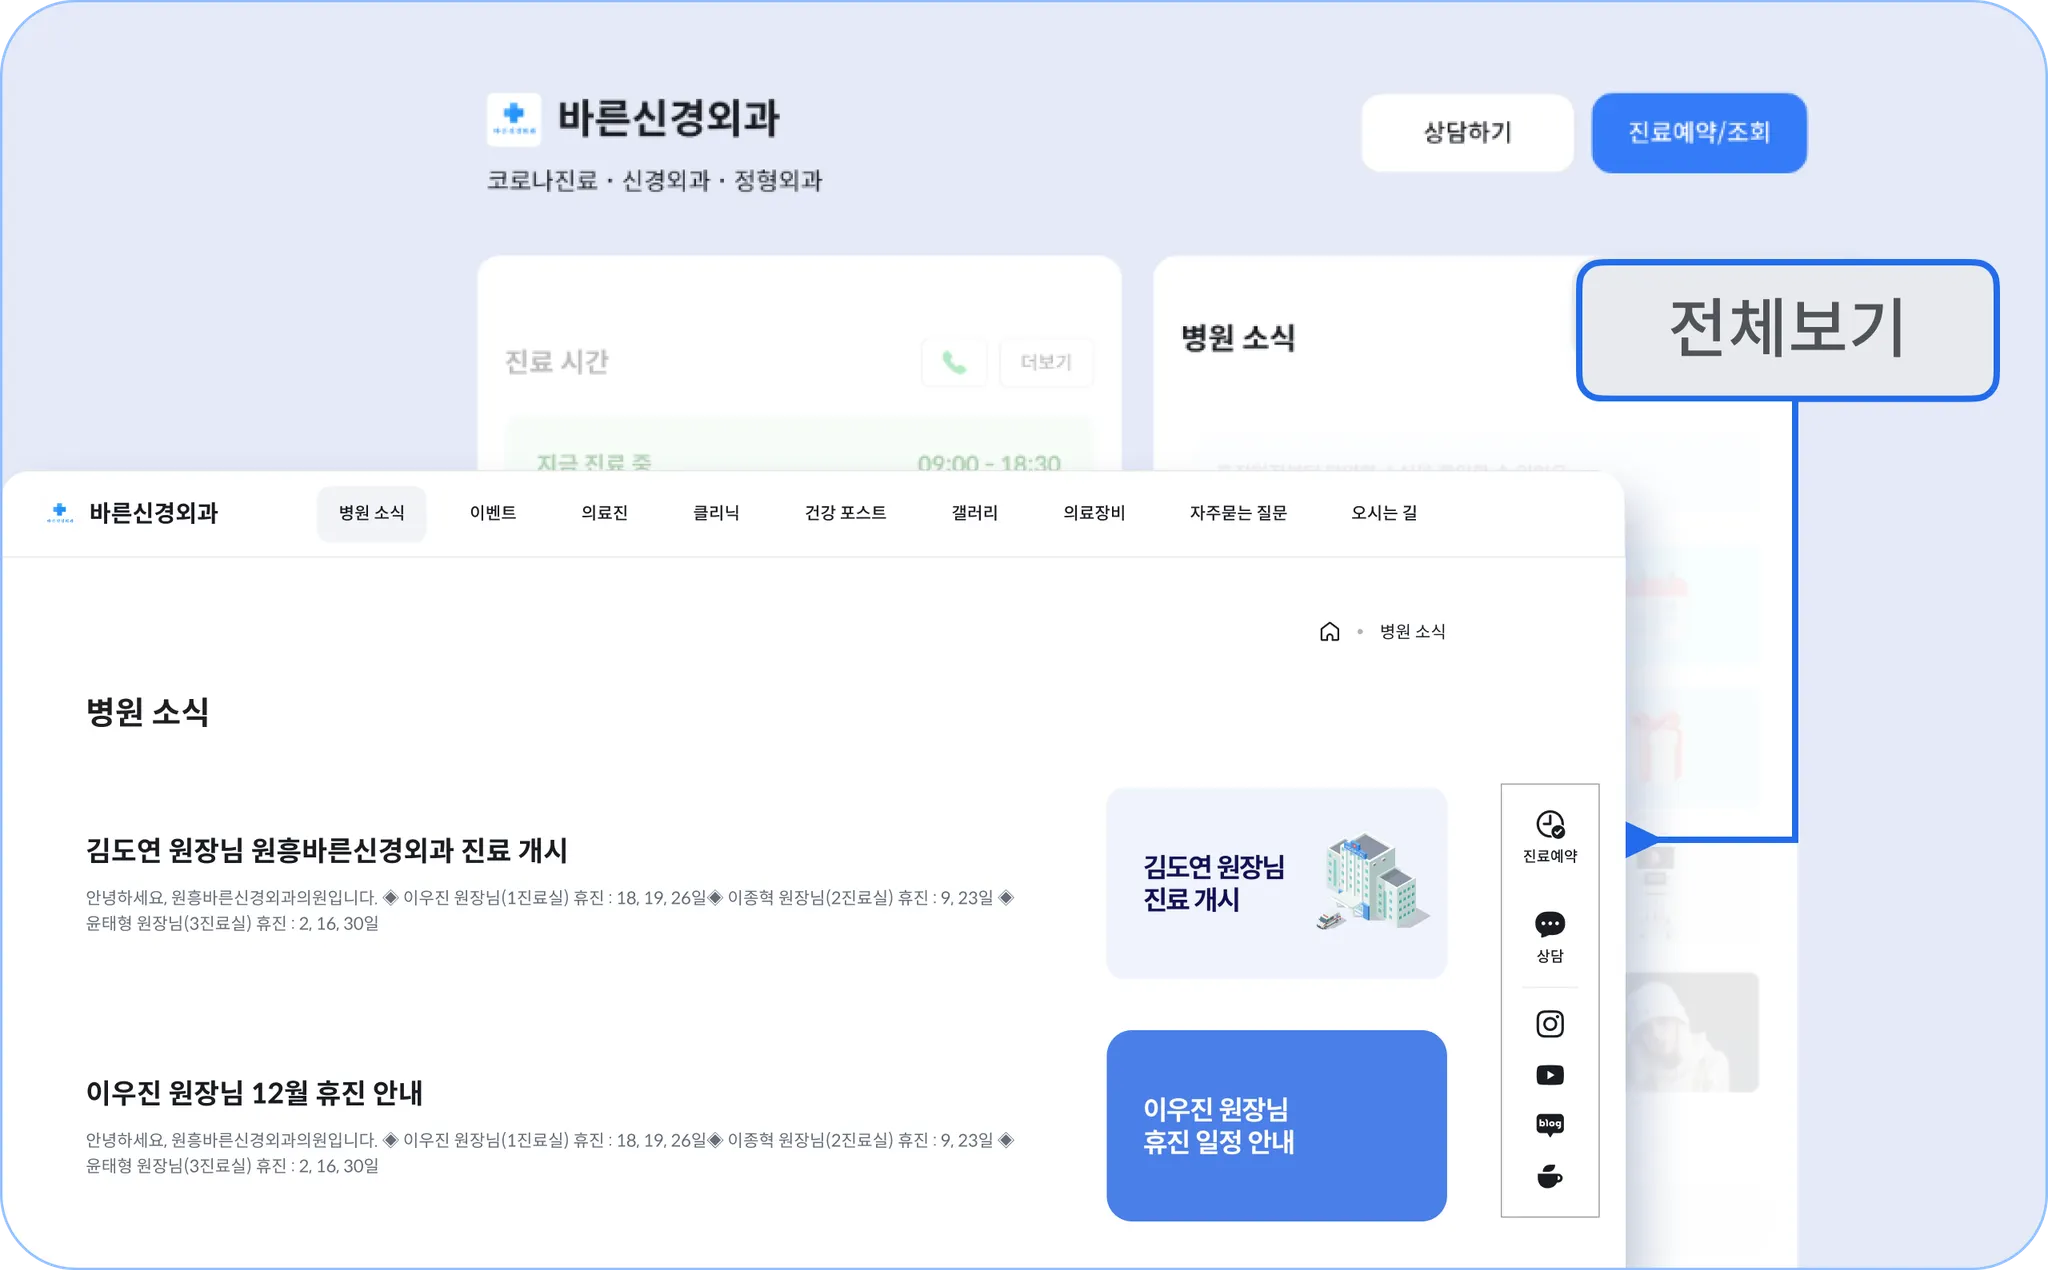Viewport: 2048px width, 1270px height.
Task: Expand 진료 시간 with 더보기
Action: point(1045,362)
